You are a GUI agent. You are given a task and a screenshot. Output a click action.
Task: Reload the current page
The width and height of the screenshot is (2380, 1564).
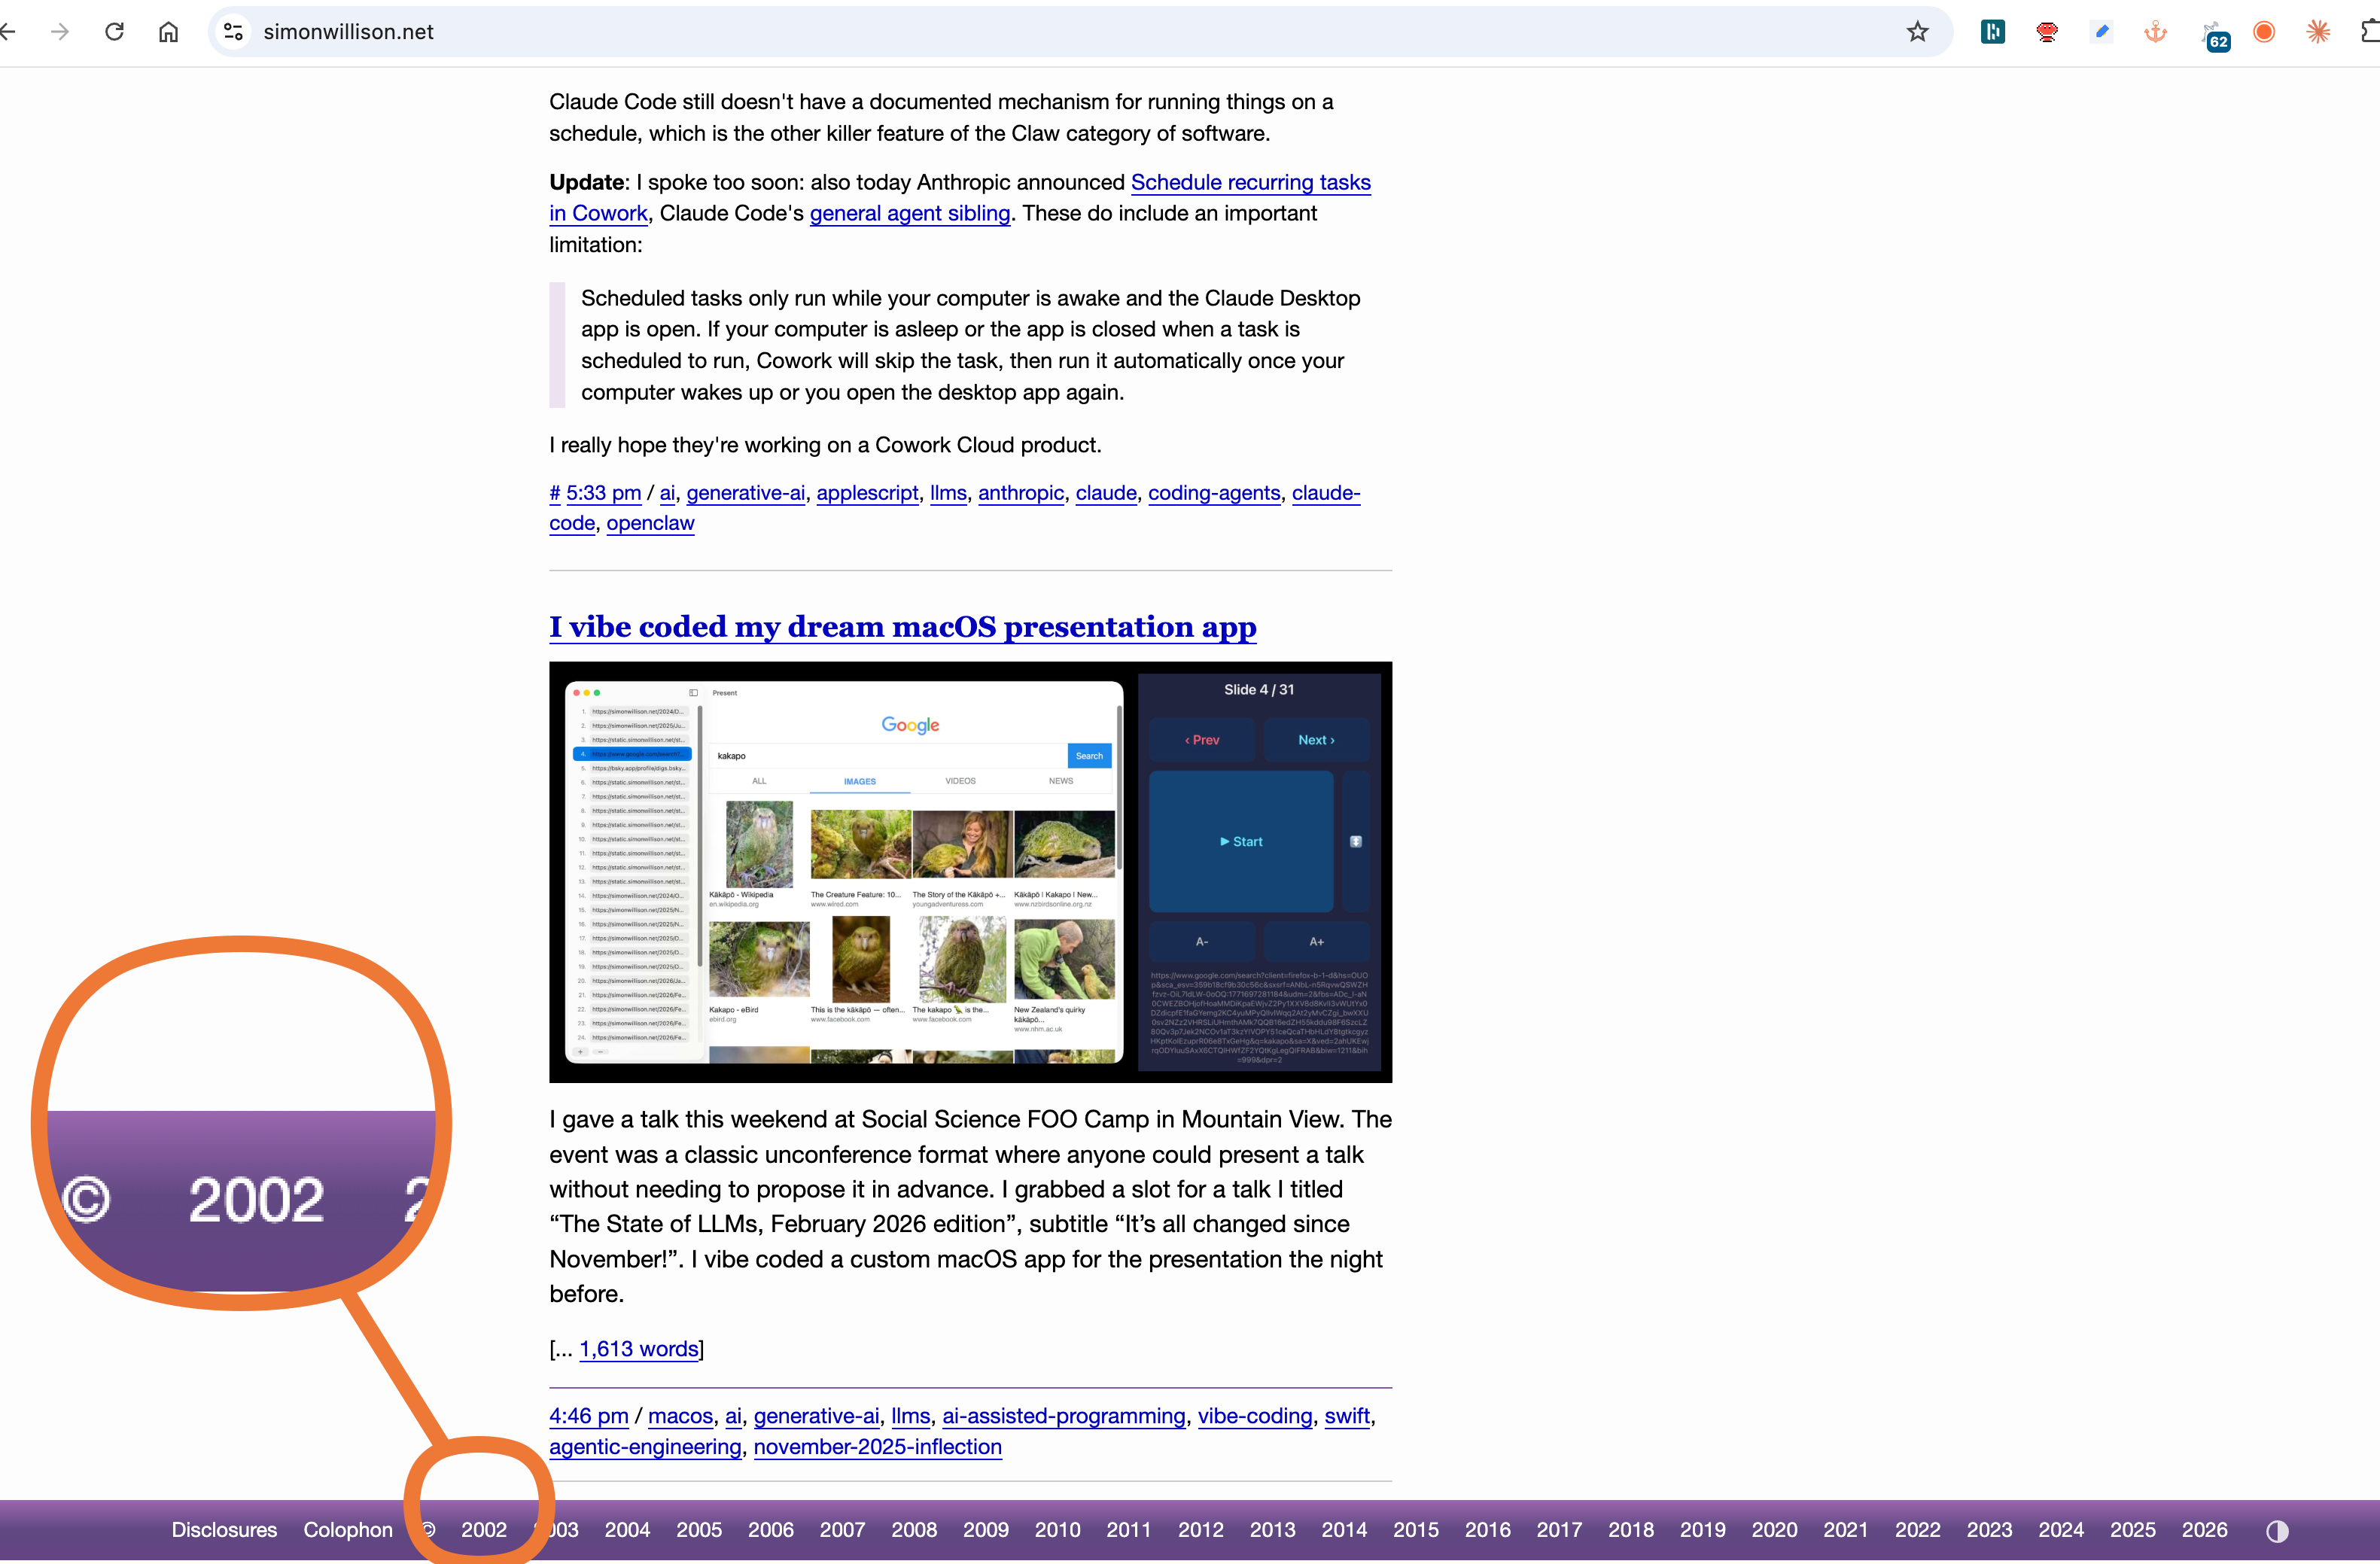click(x=114, y=31)
